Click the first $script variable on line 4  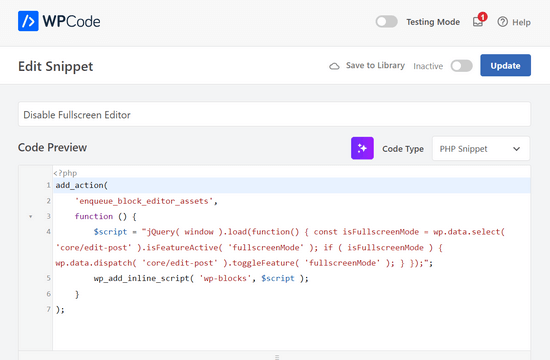click(110, 232)
